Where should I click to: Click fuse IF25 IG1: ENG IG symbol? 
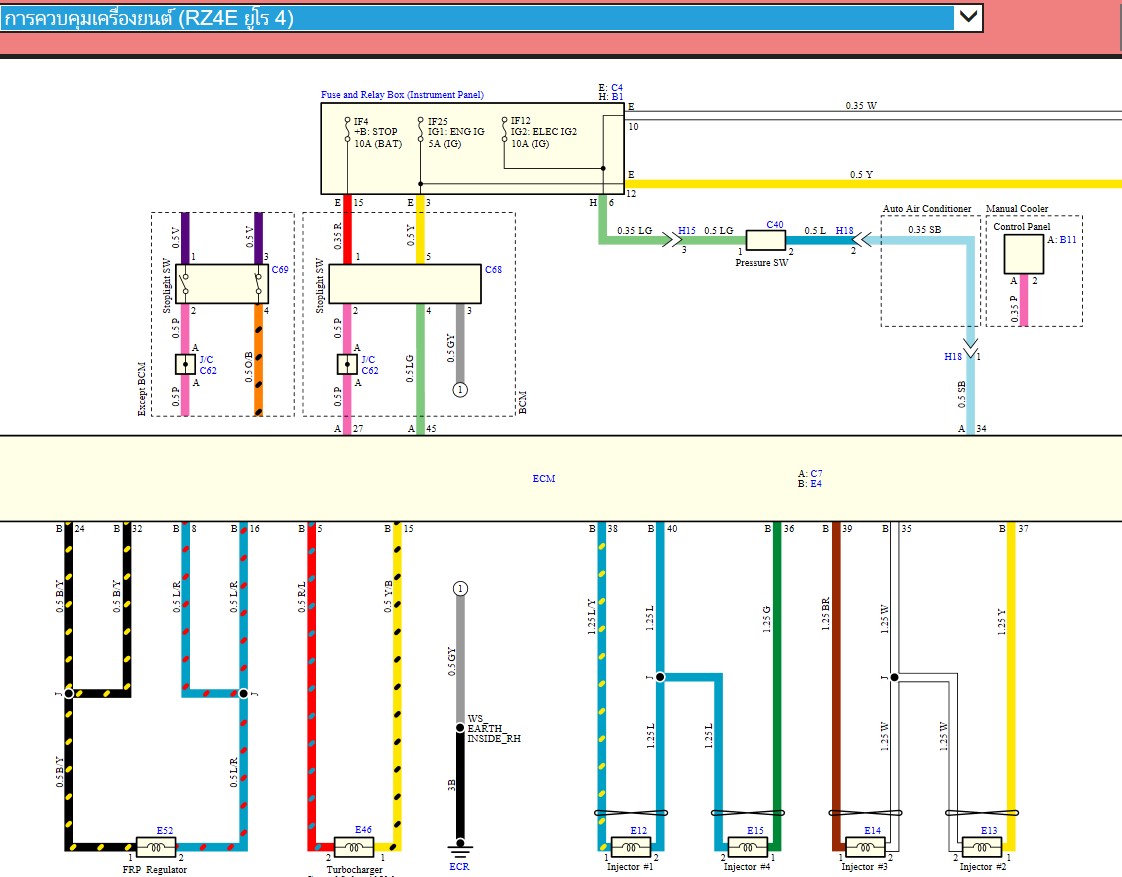point(422,128)
